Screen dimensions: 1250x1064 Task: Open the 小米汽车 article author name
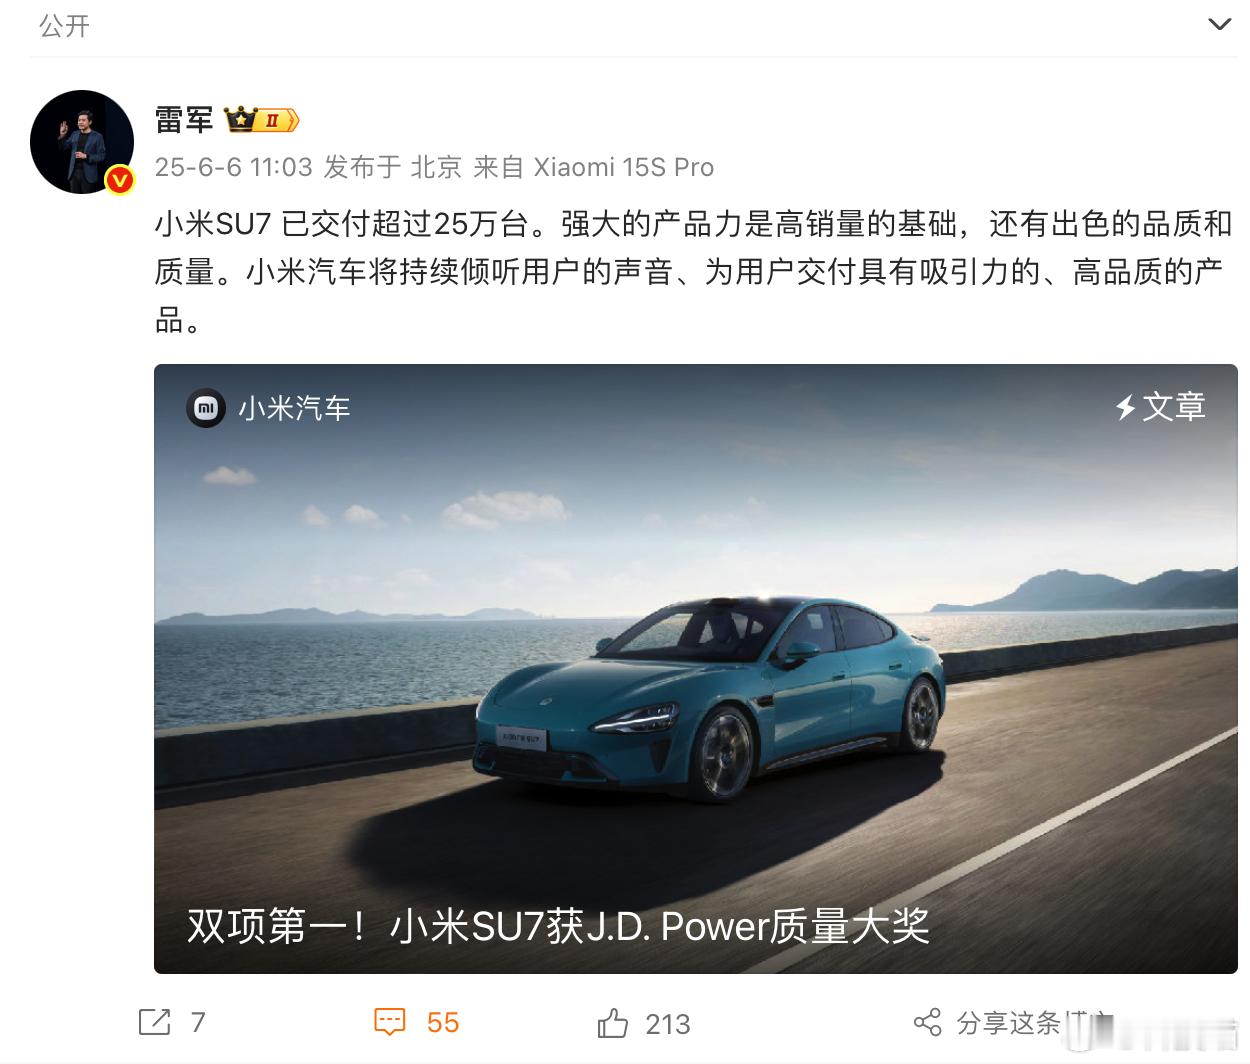[x=294, y=408]
